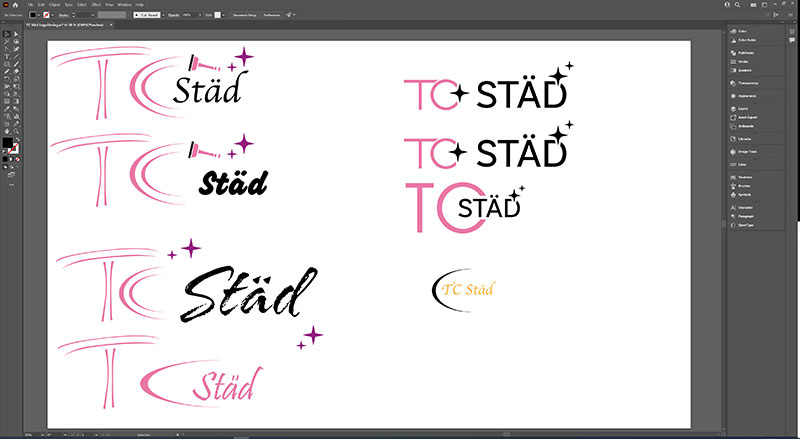
Task: Open stroke color dropdown in control bar
Action: pyautogui.click(x=53, y=15)
